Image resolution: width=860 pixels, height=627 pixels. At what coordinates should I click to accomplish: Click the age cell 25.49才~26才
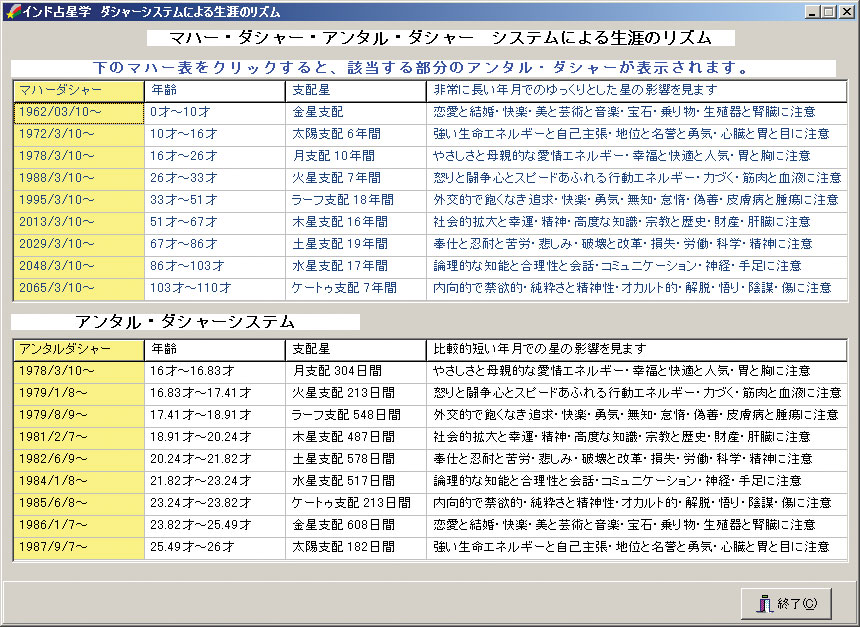[x=215, y=547]
